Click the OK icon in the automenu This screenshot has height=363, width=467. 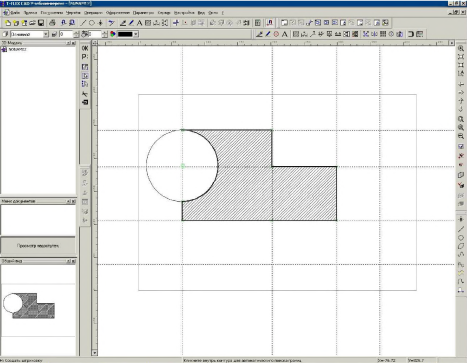click(85, 48)
